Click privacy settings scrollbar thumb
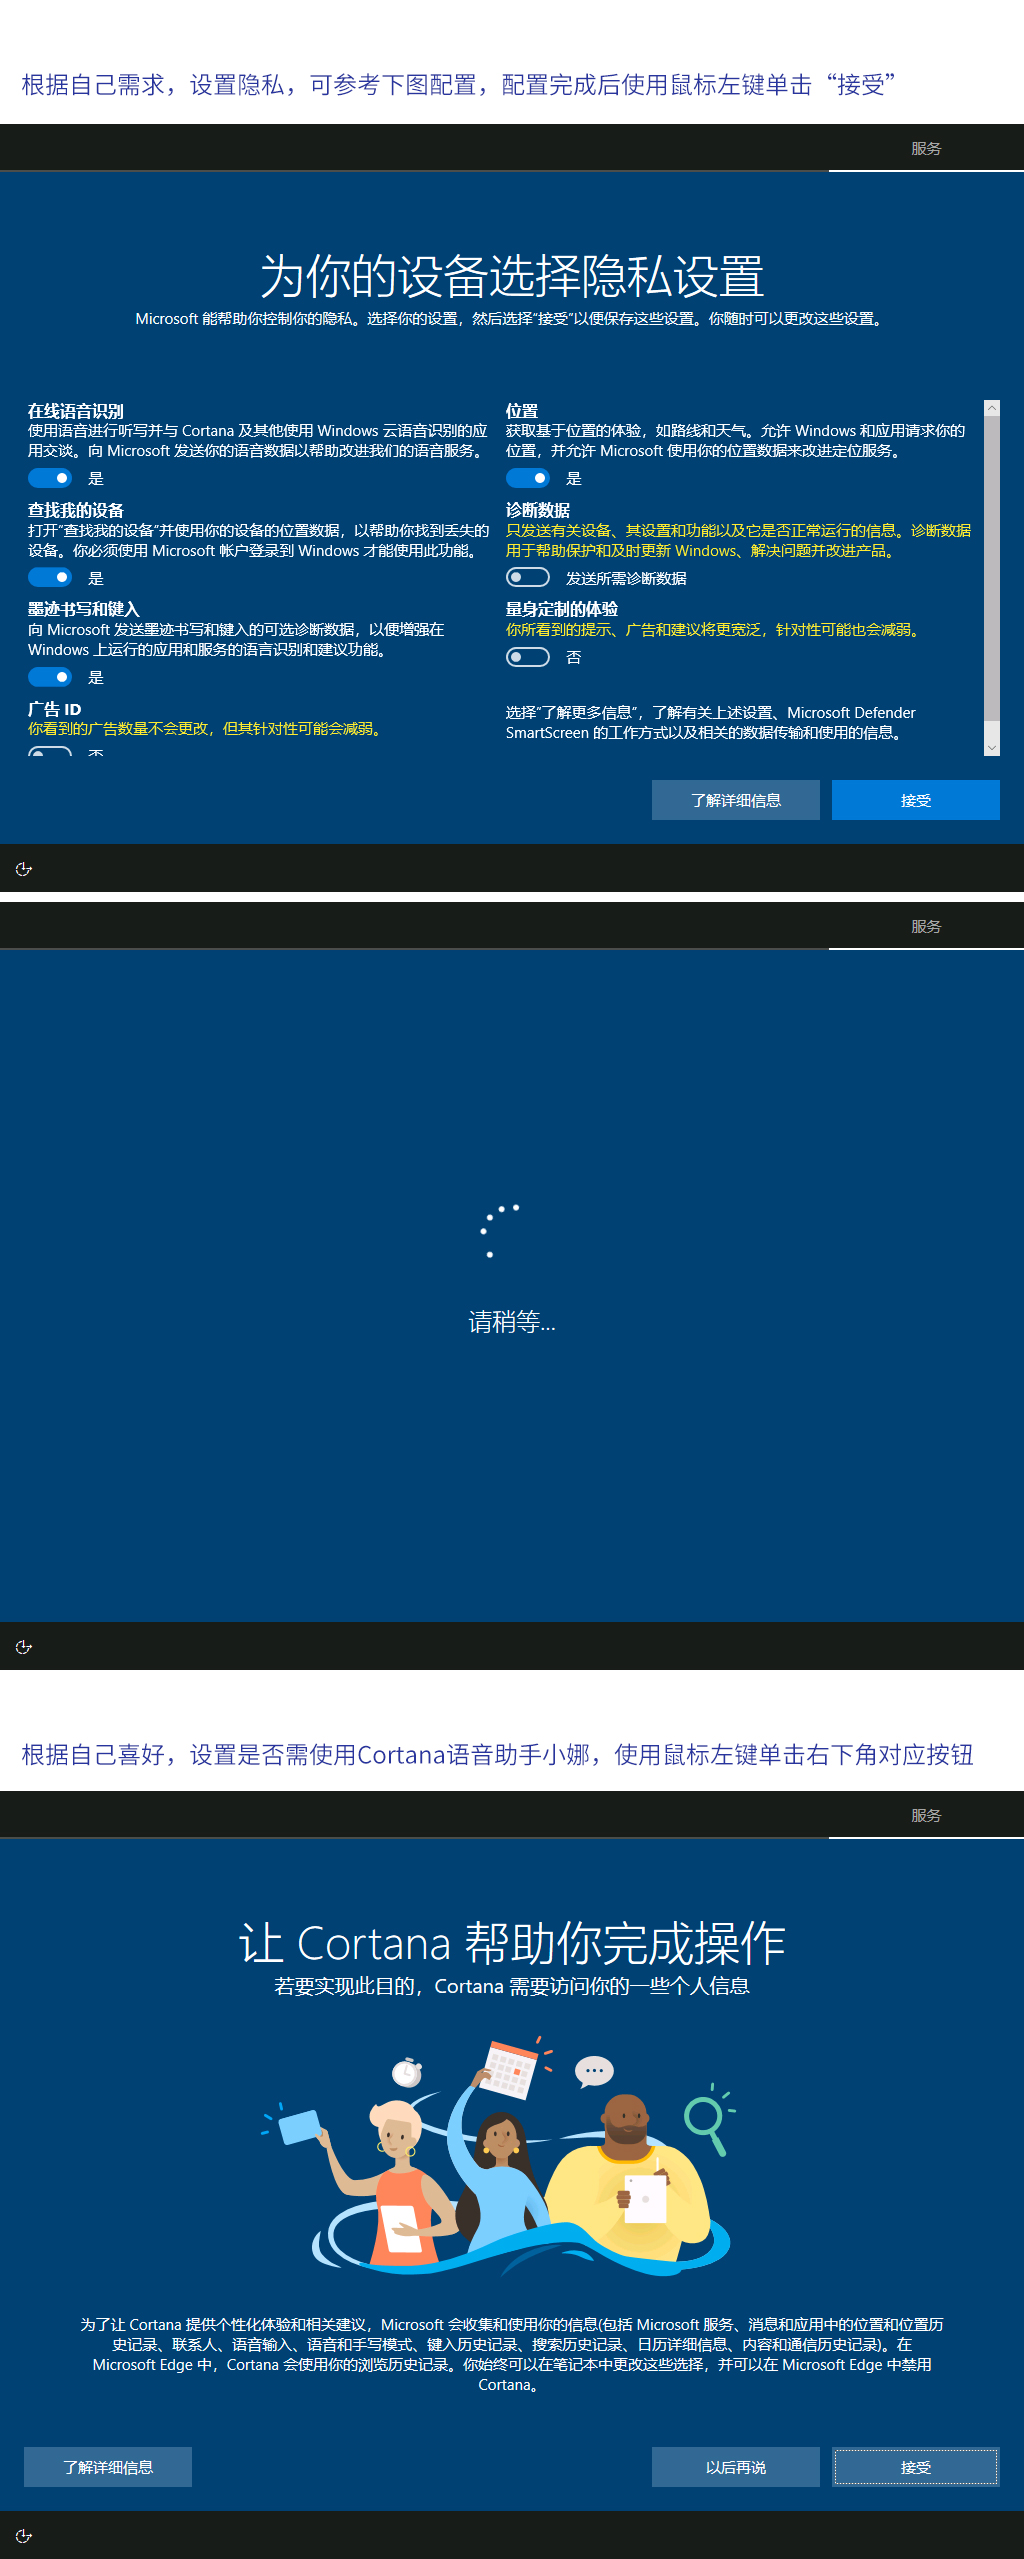The height and width of the screenshot is (2559, 1024). click(x=992, y=568)
